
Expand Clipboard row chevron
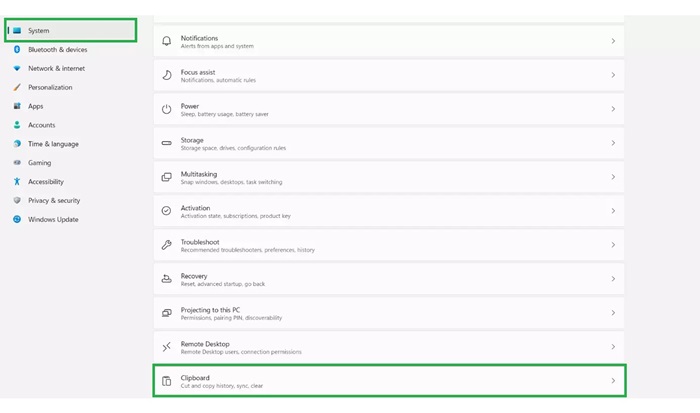[613, 381]
